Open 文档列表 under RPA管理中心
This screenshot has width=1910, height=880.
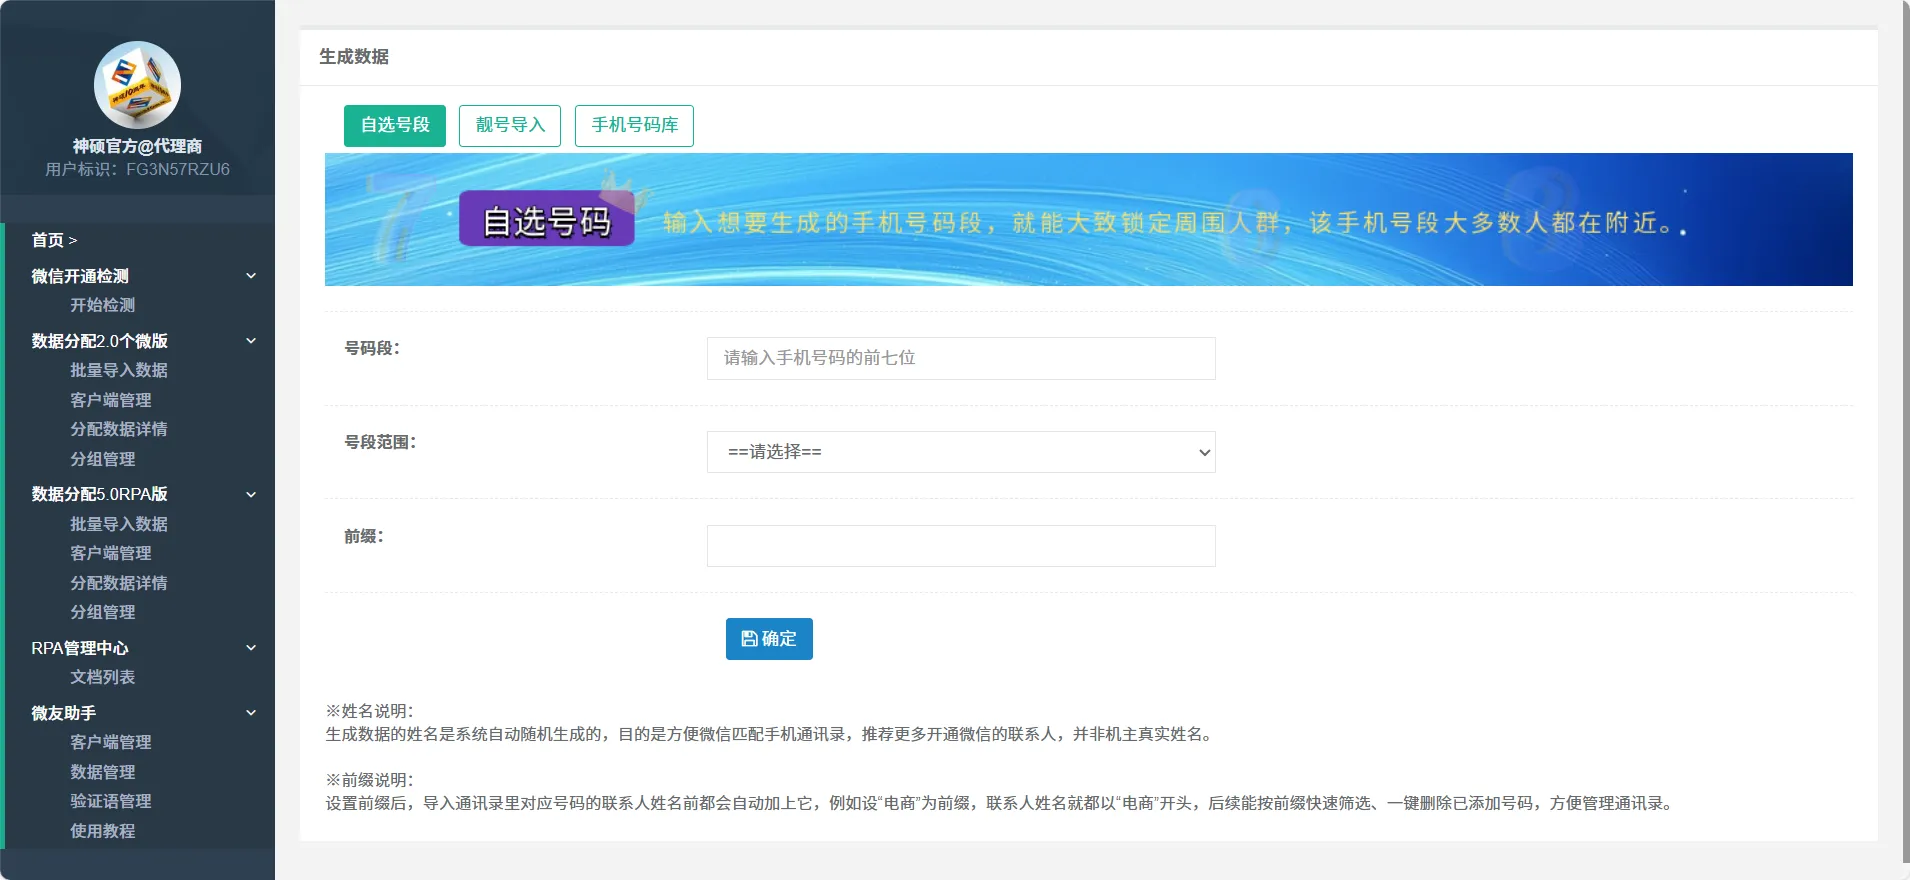(102, 677)
